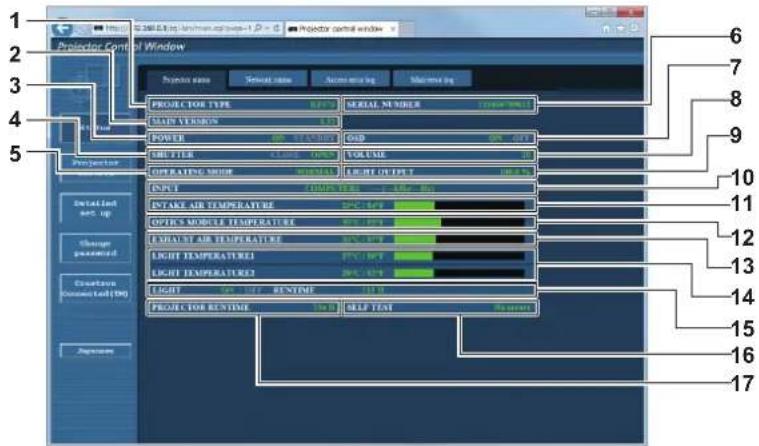759x446 pixels.
Task: Click the PROJECTOR RUNTIME row
Action: coord(243,308)
